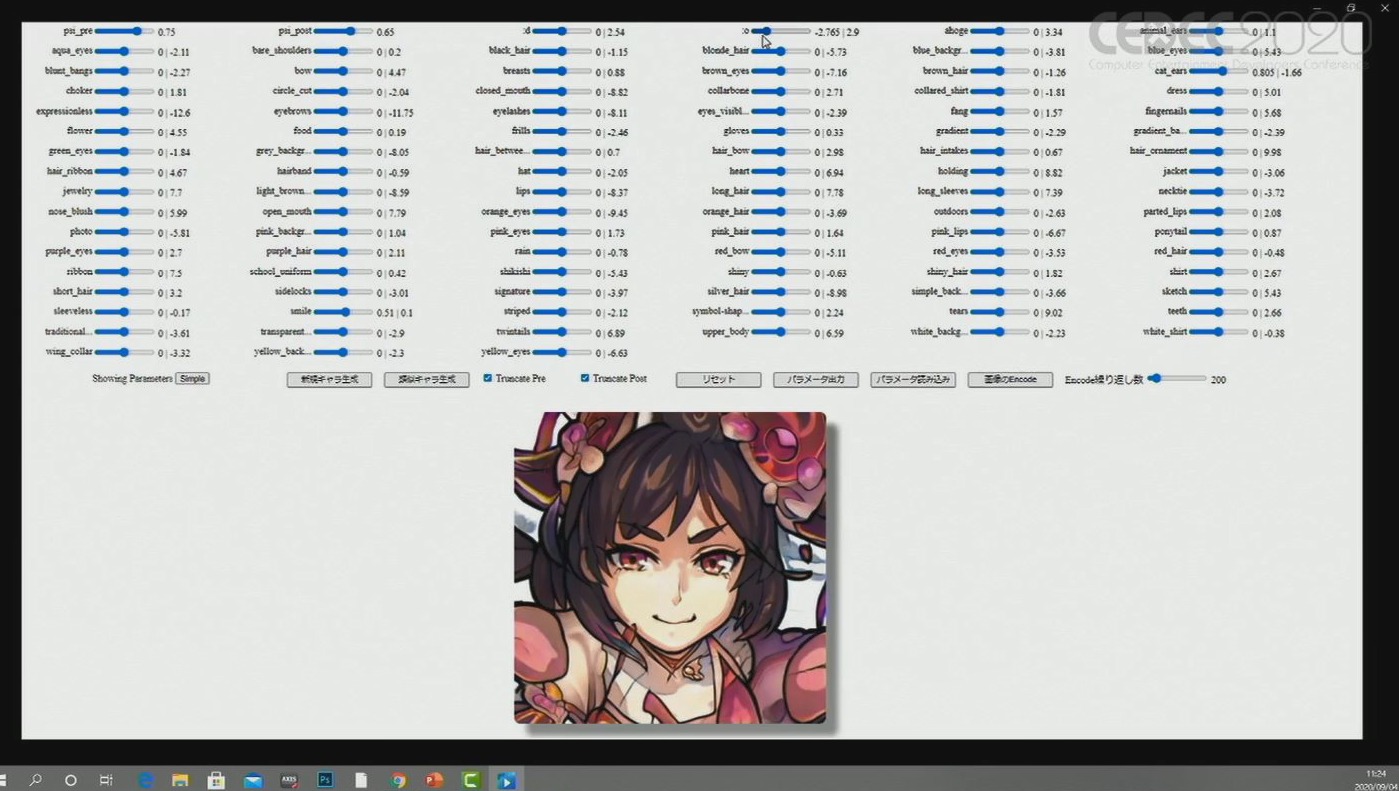This screenshot has width=1399, height=791.
Task: Adjust the sidelocks slider
Action: pyautogui.click(x=343, y=292)
